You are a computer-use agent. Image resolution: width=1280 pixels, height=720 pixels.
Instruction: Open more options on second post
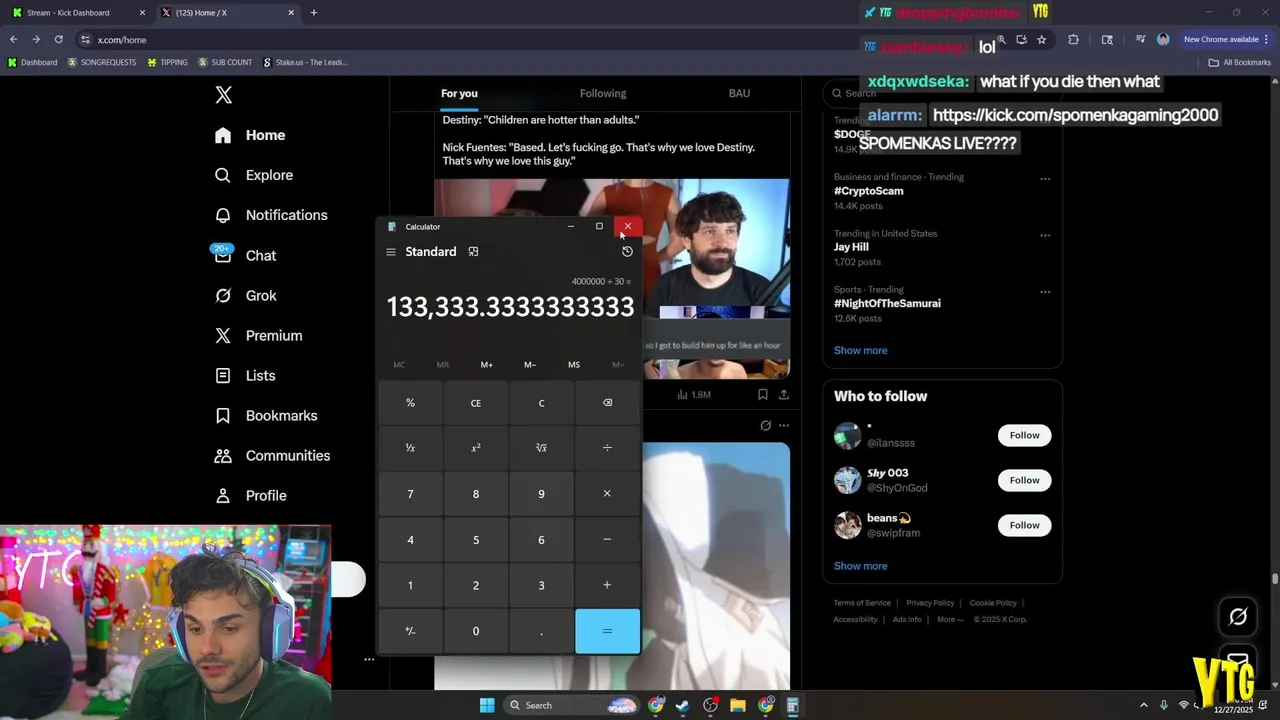coord(784,425)
